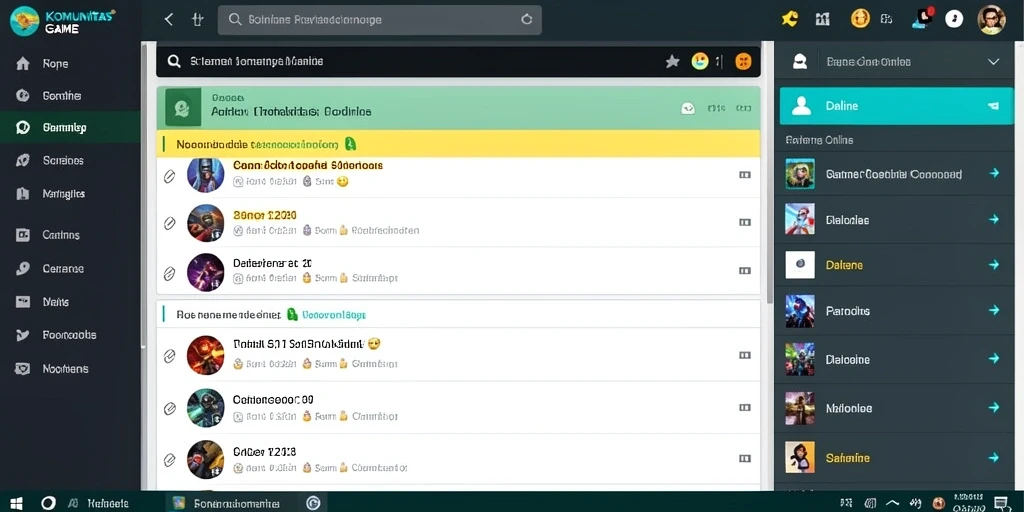Open arrow next to yellow Salenine

click(994, 457)
